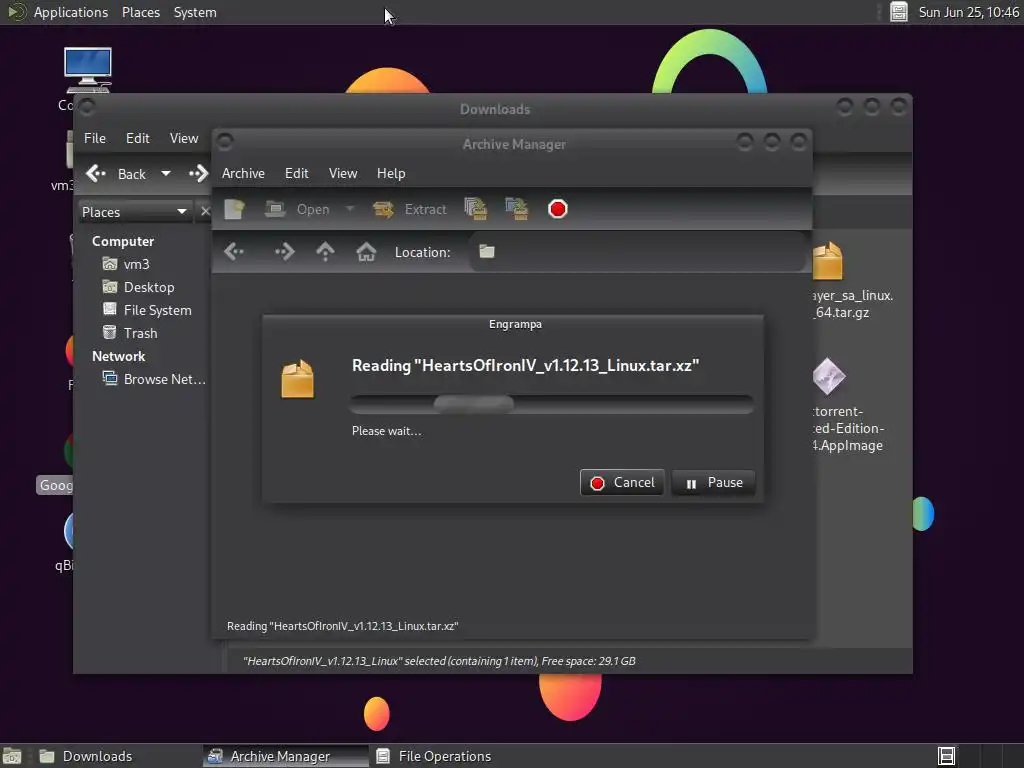The image size is (1024, 768).
Task: Open the Edit menu in Archive Manager
Action: tap(296, 173)
